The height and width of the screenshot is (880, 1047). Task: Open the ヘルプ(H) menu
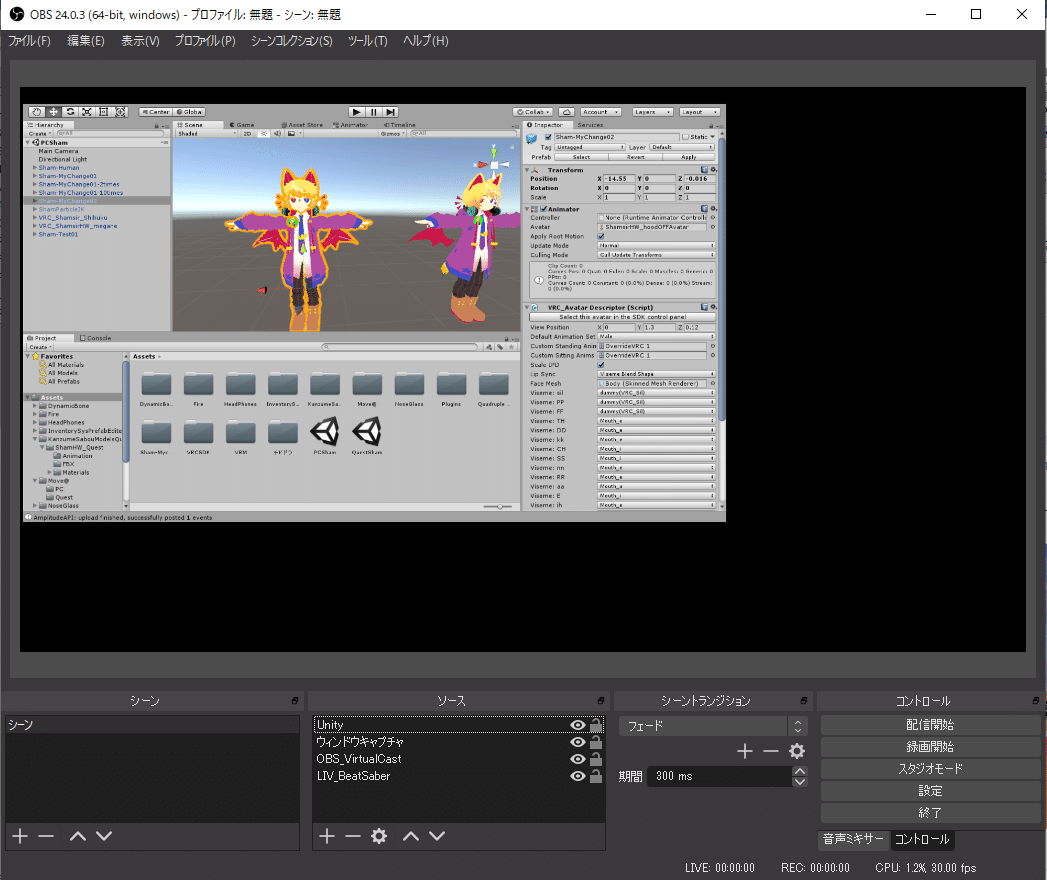coord(425,41)
